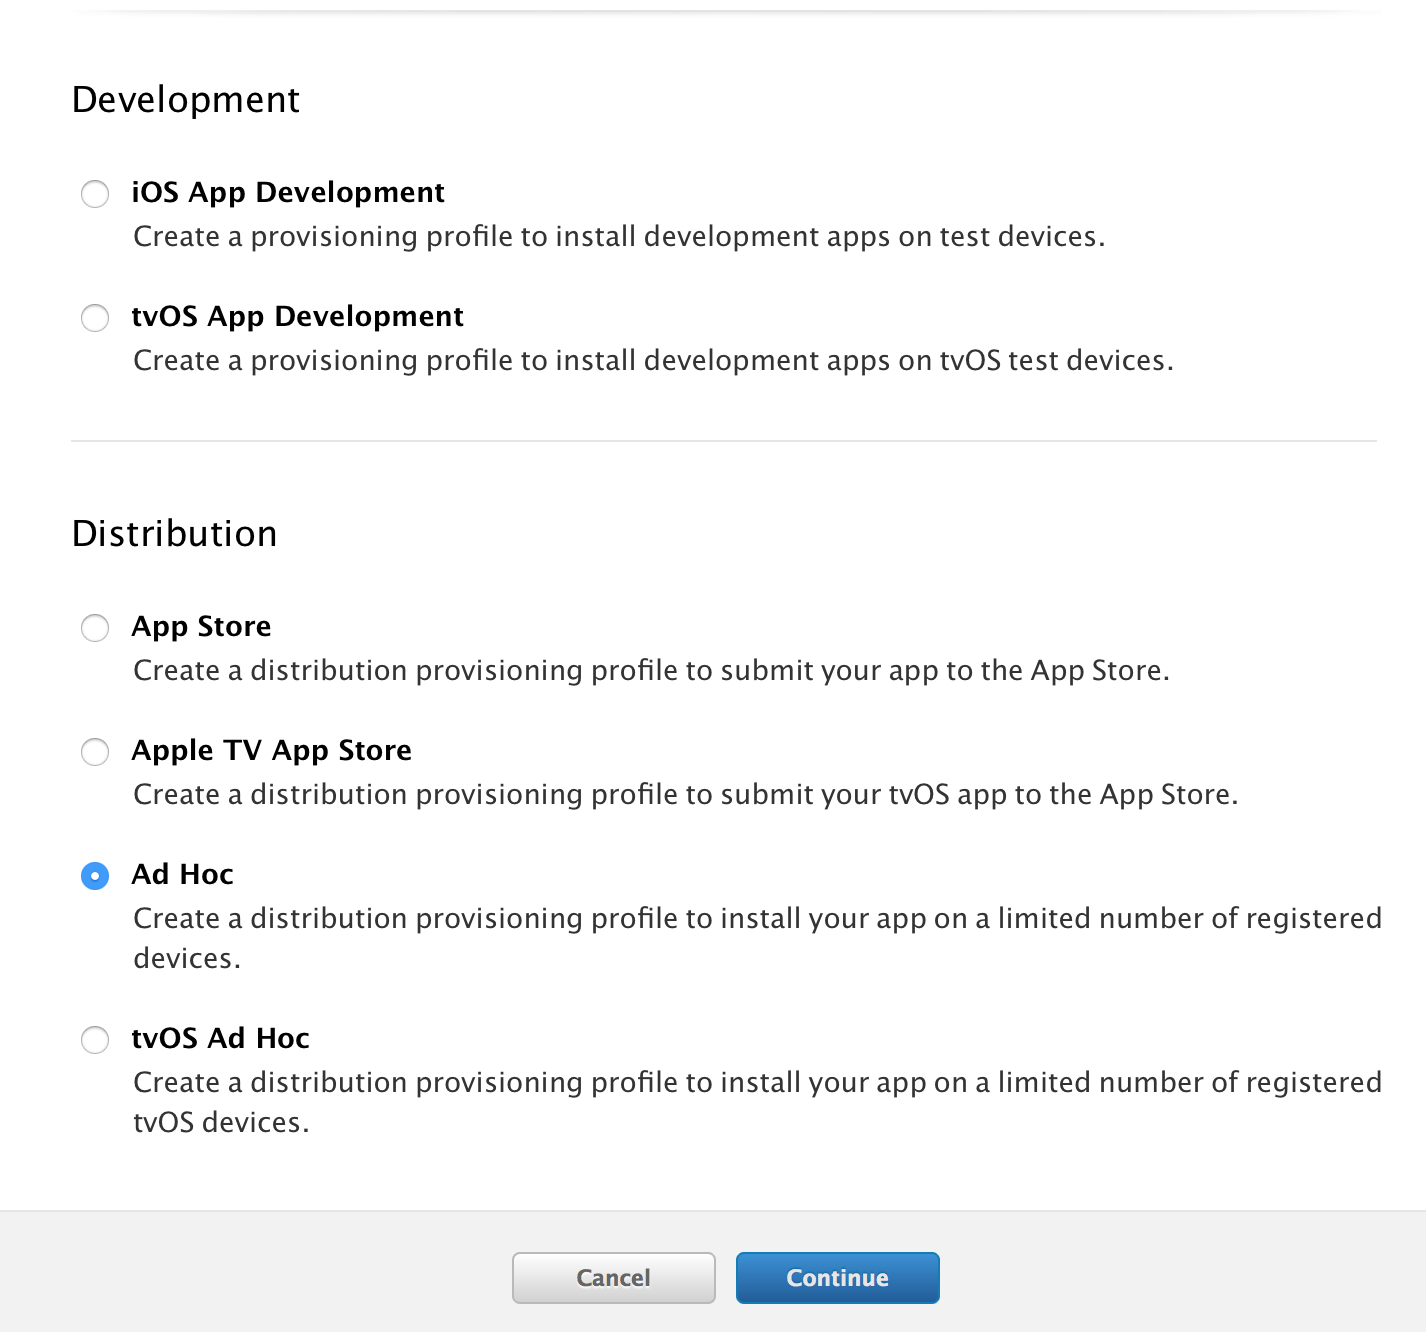This screenshot has width=1426, height=1332.
Task: Select the iOS App Development radio button
Action: coord(95,194)
